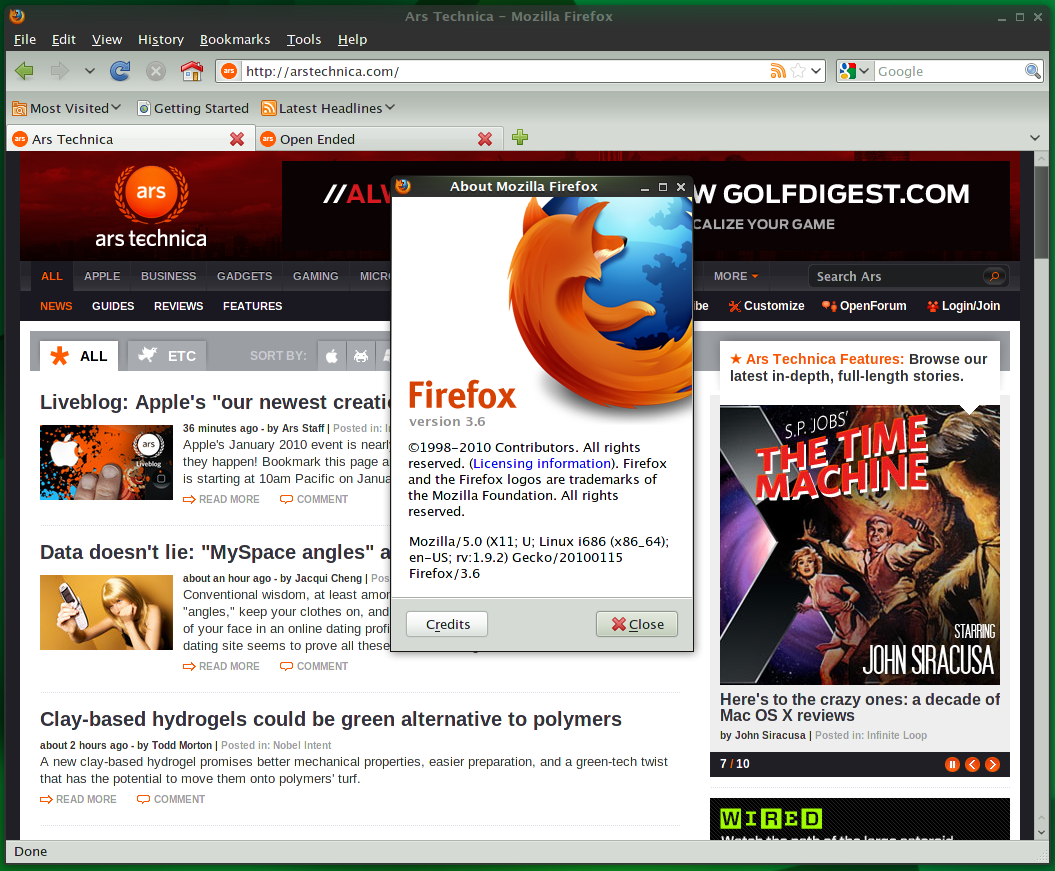Open the Tools menu
1055x871 pixels.
coord(304,40)
